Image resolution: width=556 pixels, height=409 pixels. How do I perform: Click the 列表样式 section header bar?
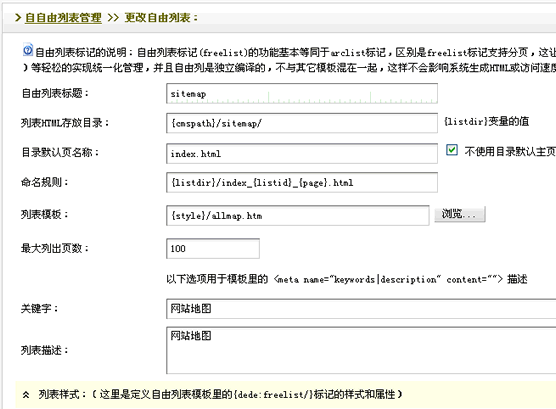click(x=285, y=394)
